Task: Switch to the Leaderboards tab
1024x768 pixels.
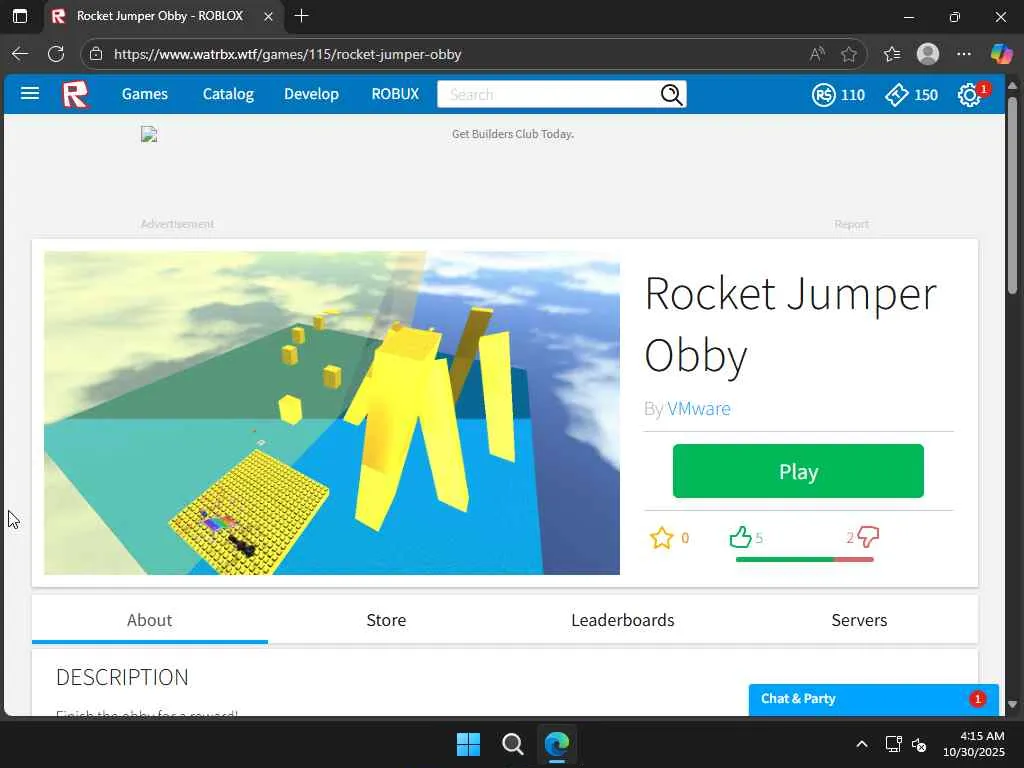Action: pyautogui.click(x=622, y=620)
